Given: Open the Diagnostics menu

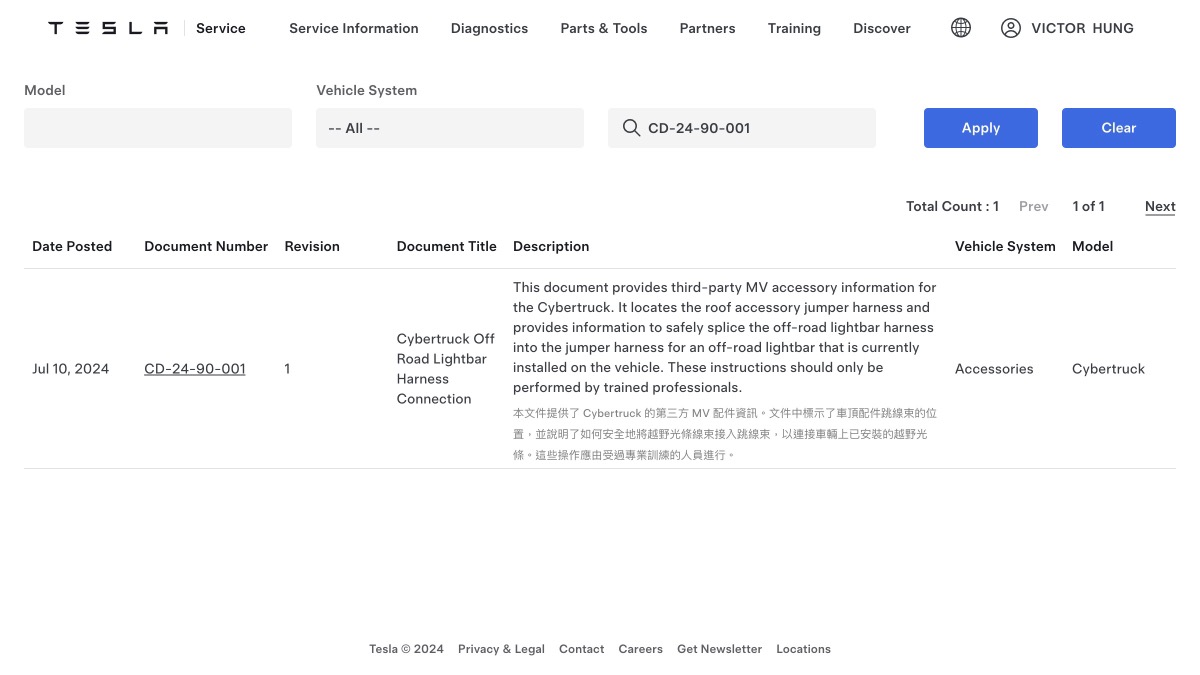Looking at the screenshot, I should (x=489, y=28).
